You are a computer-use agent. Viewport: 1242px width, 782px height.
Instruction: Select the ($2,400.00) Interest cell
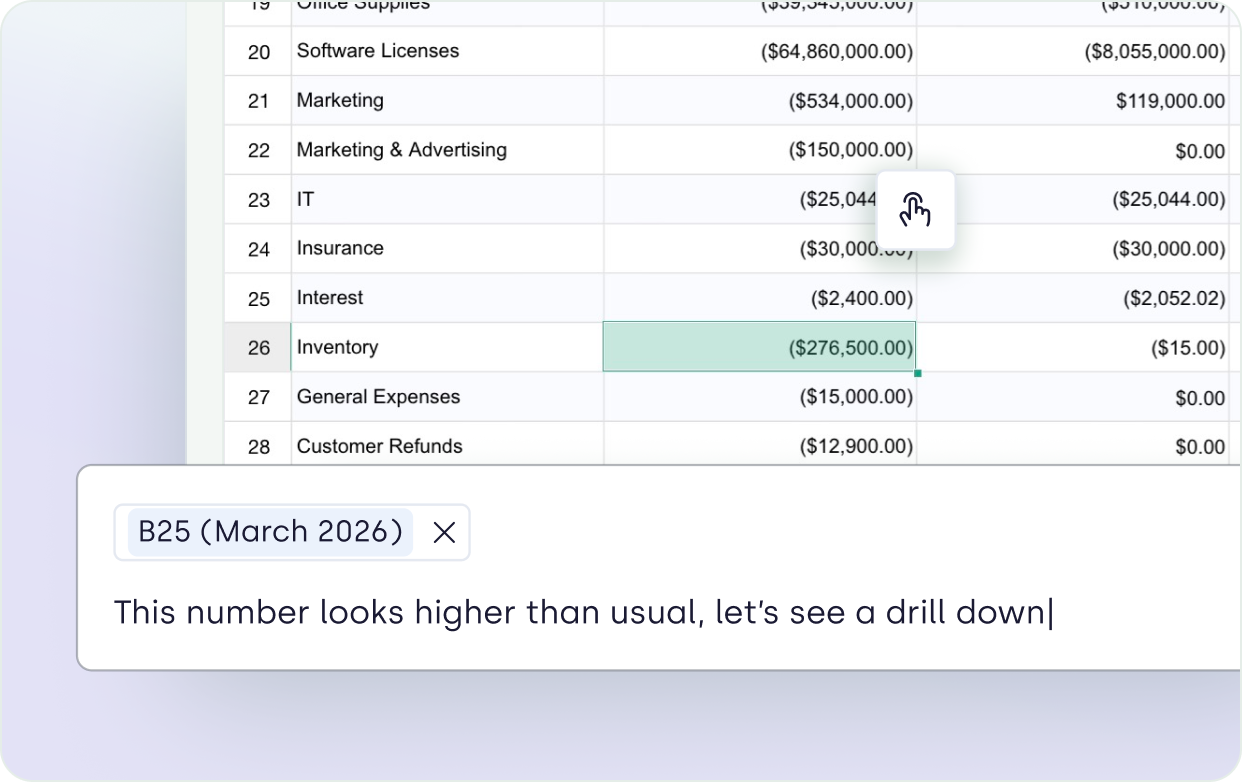pos(760,298)
